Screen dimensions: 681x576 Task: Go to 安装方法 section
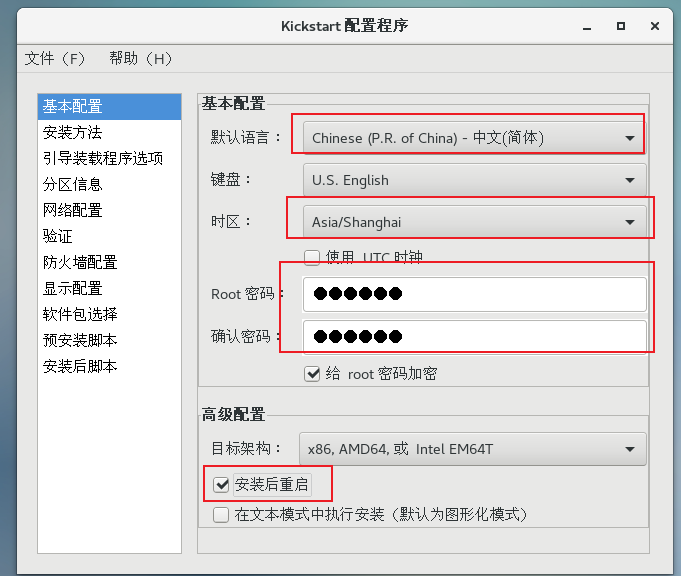(109, 132)
